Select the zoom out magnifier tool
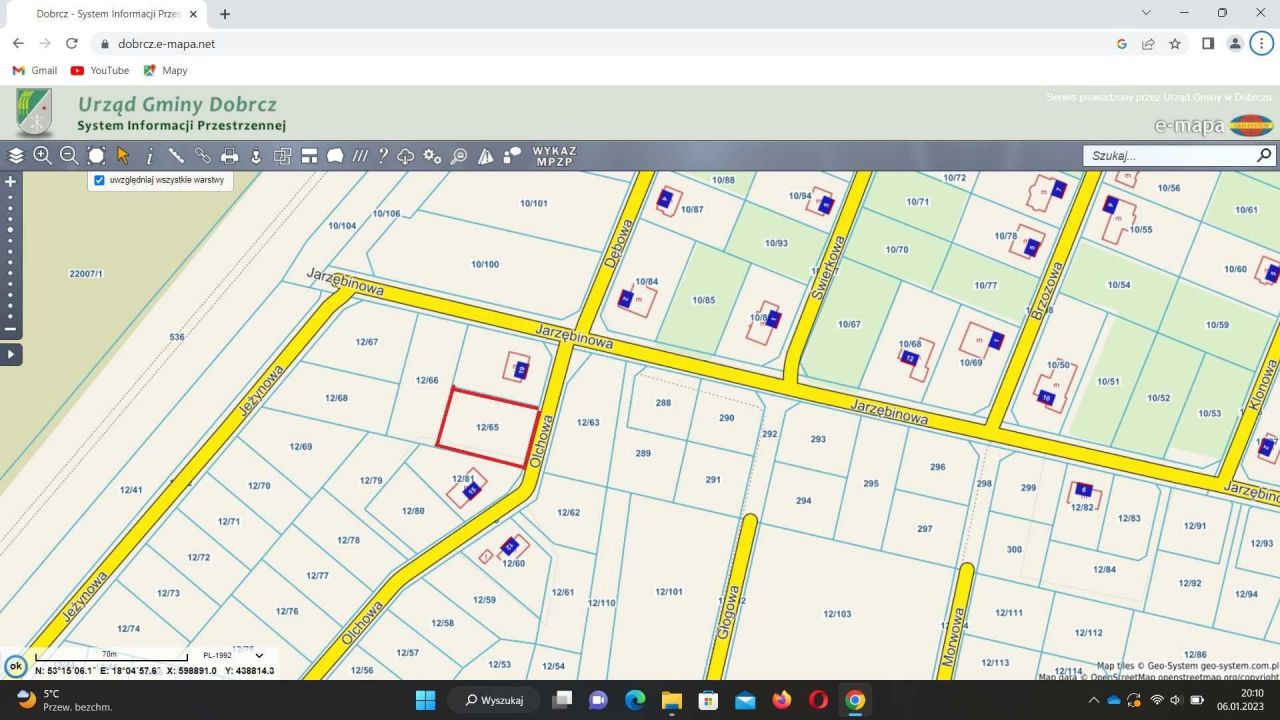Viewport: 1280px width, 720px height. [x=69, y=155]
